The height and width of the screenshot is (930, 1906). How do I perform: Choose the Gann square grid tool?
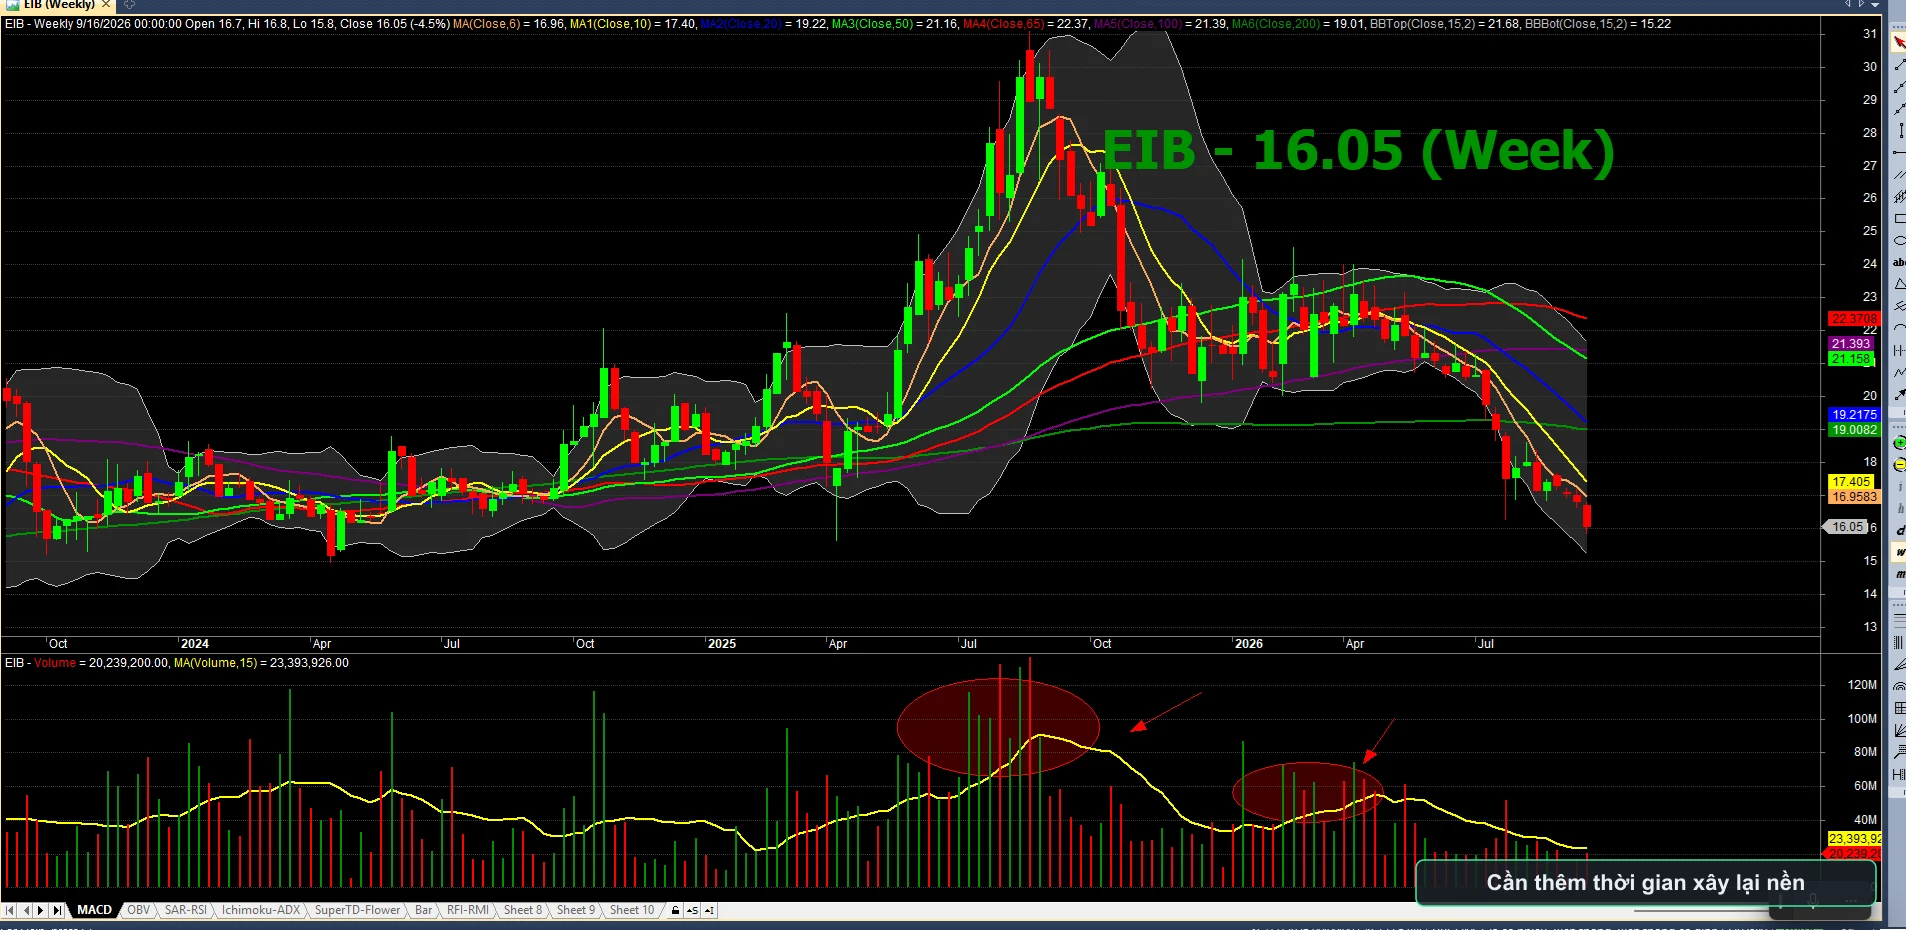pyautogui.click(x=1899, y=708)
